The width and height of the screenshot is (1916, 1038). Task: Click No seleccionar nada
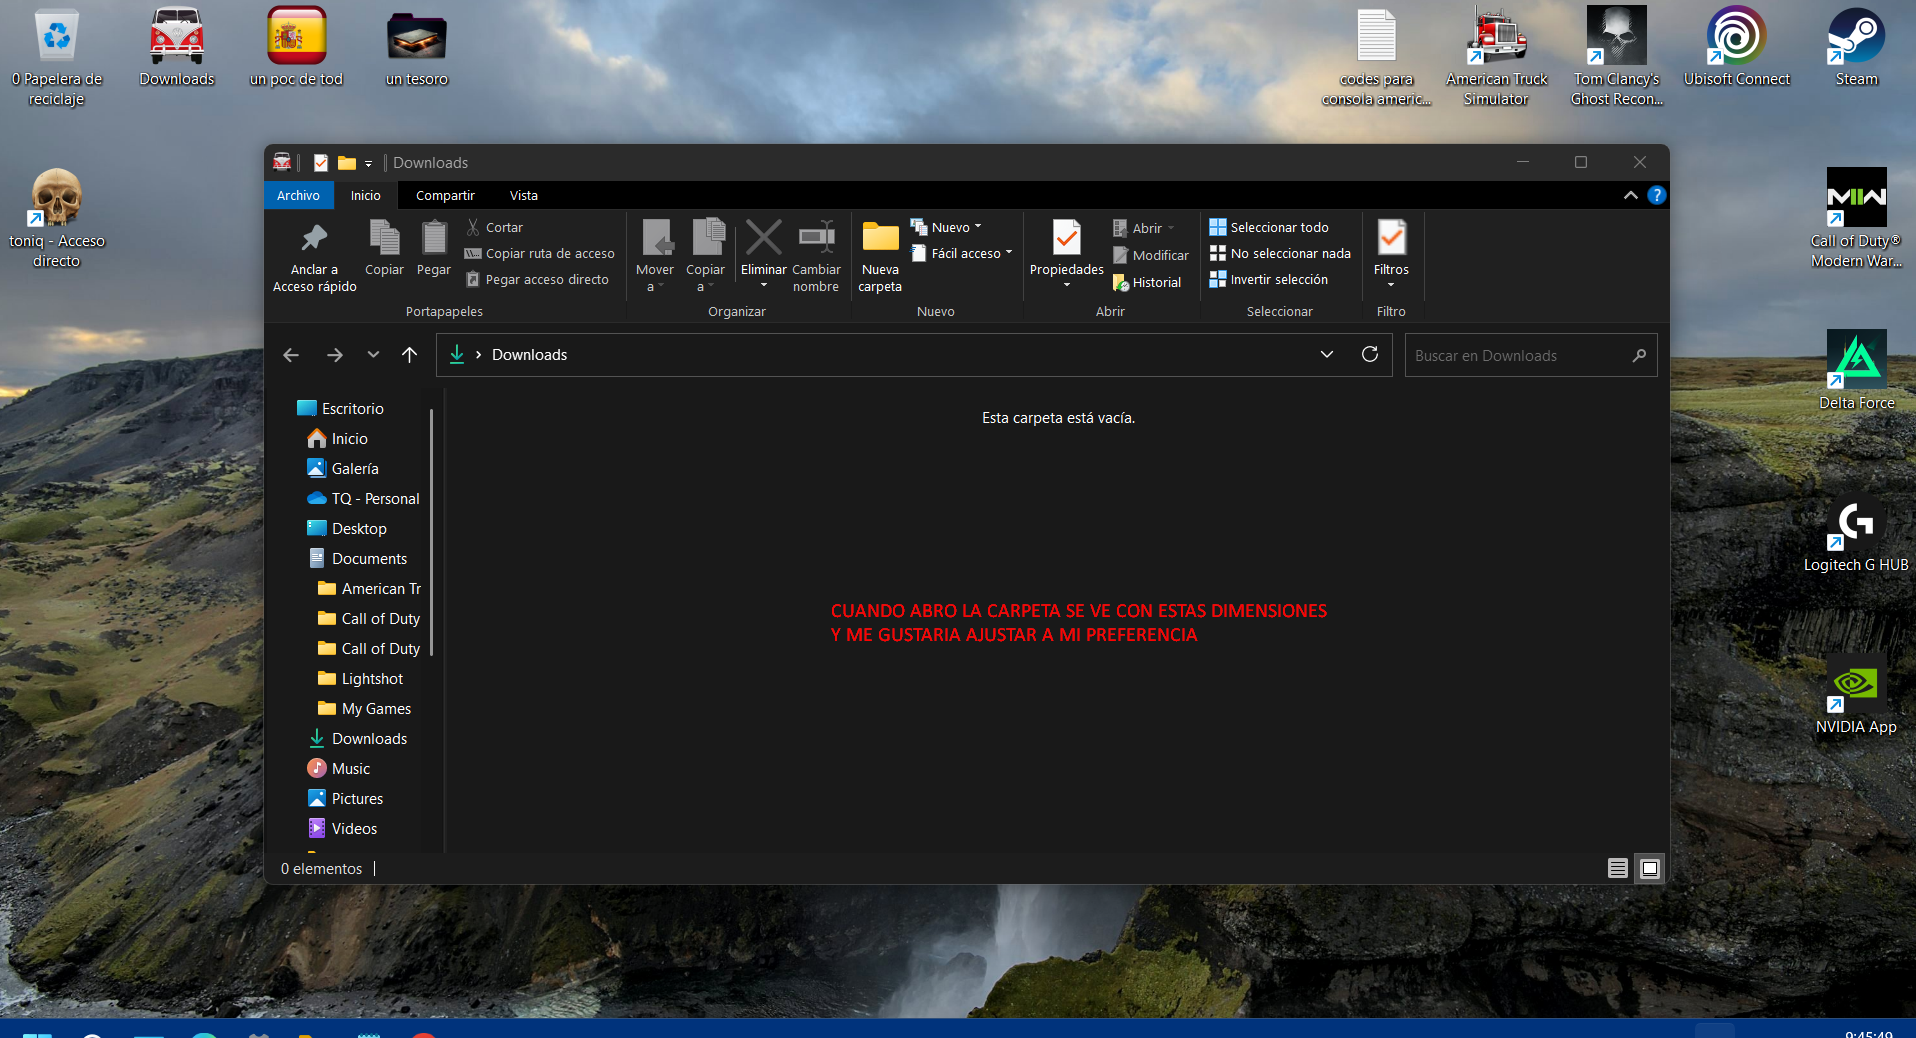[x=1280, y=254]
